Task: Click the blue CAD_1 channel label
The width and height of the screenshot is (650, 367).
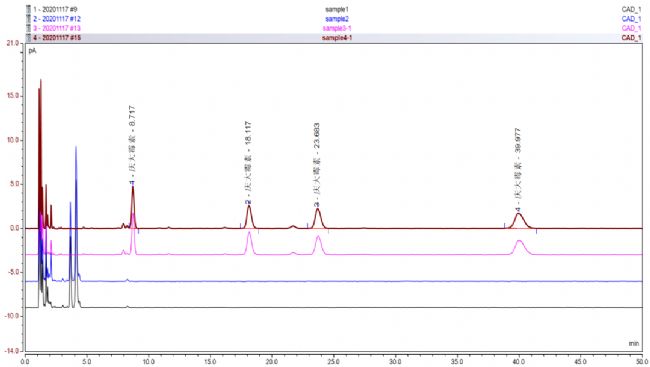Action: point(631,19)
